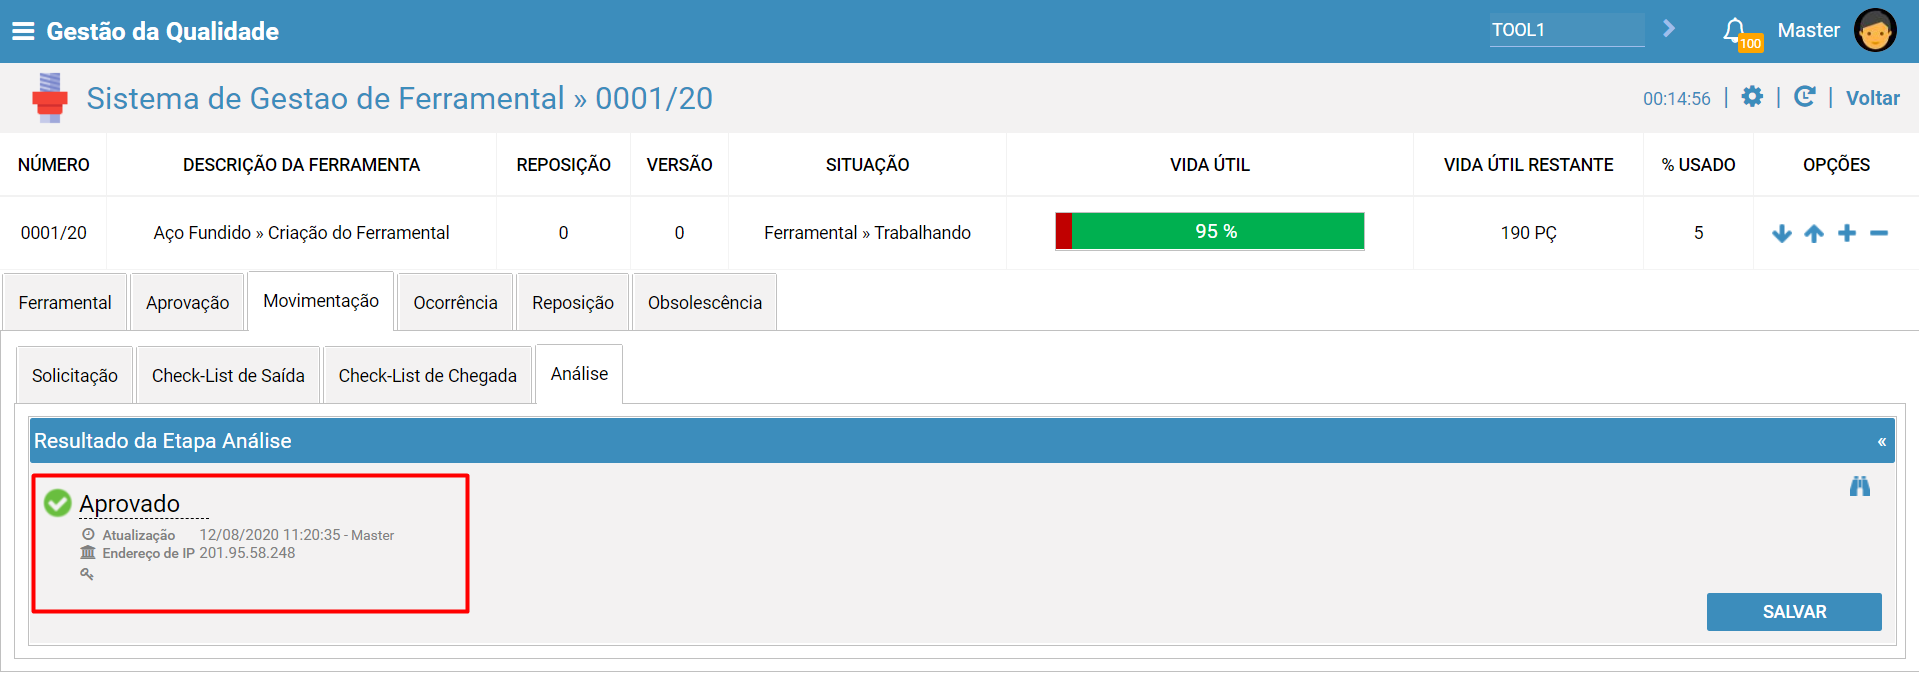Click the minus option icon
Screen dimensions: 1920x679
[1879, 233]
